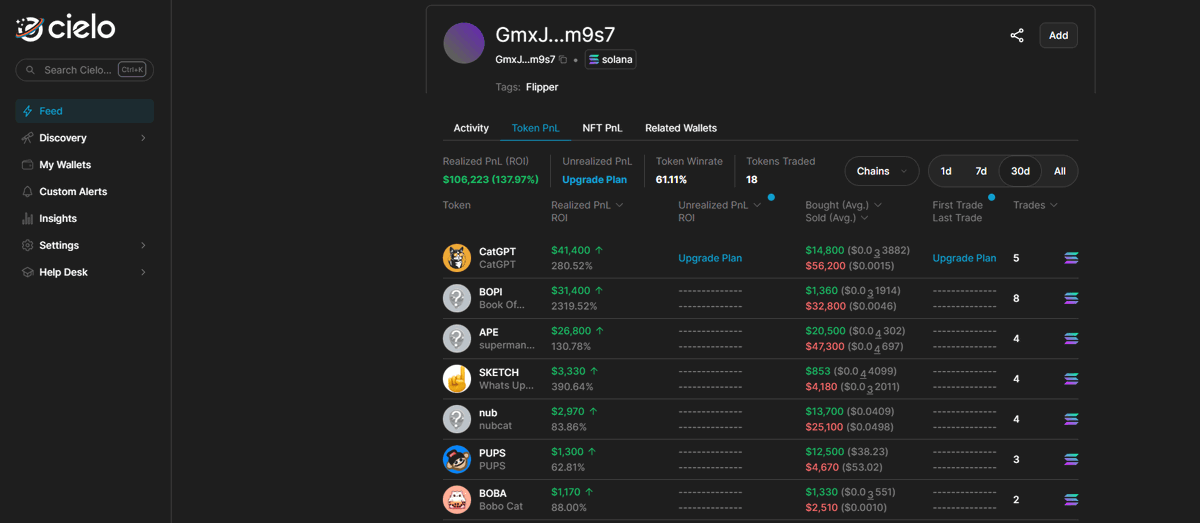Copy the GmxJ...m9s7 wallet address
1200x523 pixels.
click(x=563, y=60)
